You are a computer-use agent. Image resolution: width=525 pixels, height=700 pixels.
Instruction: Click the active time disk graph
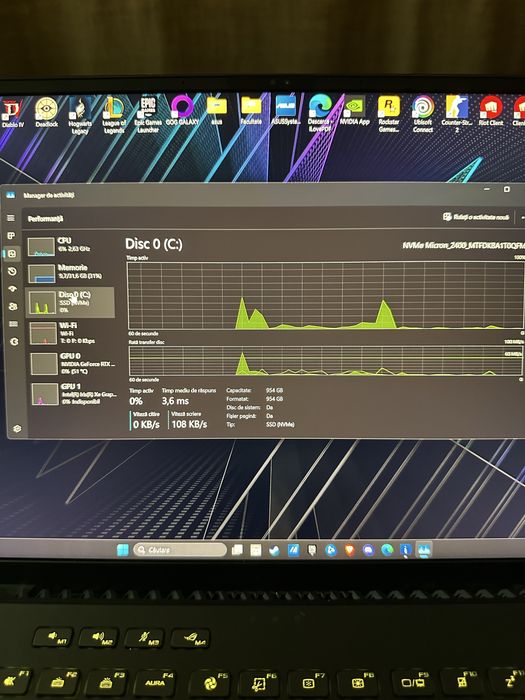click(325, 296)
